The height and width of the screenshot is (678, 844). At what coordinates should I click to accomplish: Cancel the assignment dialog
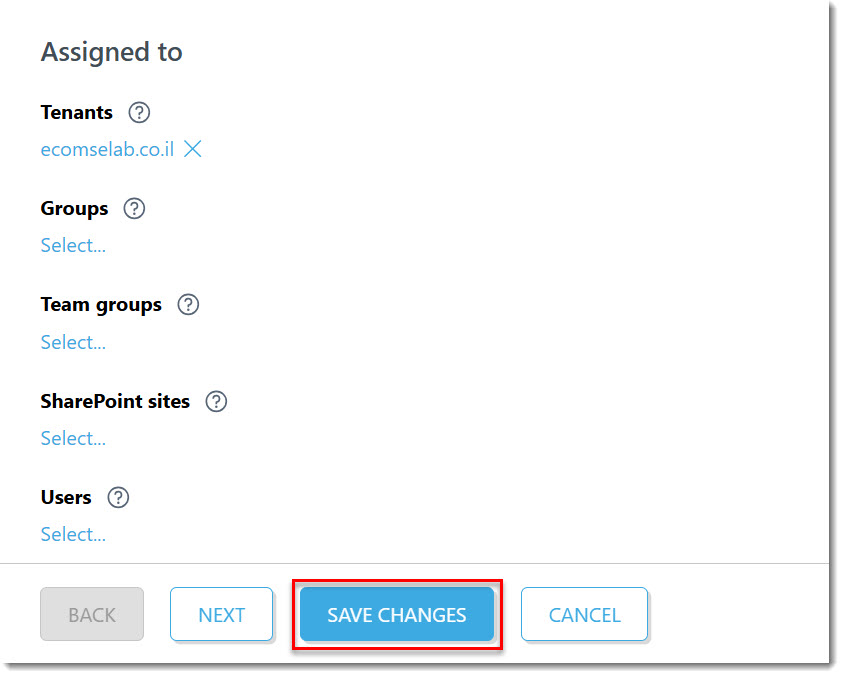click(x=584, y=615)
